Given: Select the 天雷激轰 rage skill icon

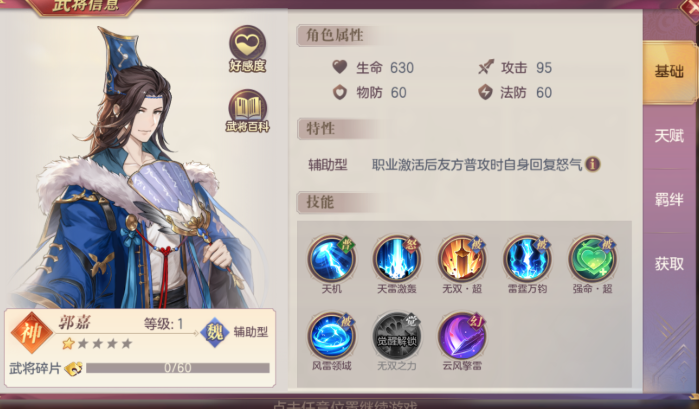Looking at the screenshot, I should (396, 259).
